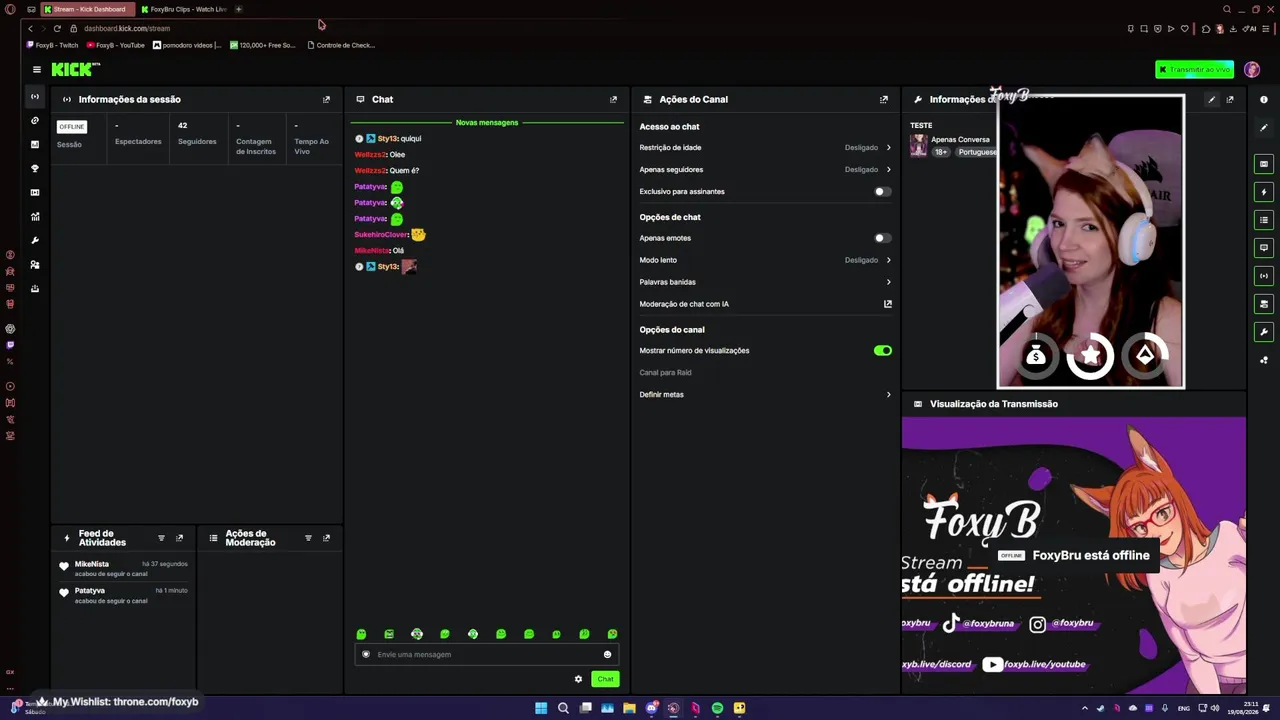Click SukehiroClover username in chat
1280x720 pixels.
click(381, 235)
